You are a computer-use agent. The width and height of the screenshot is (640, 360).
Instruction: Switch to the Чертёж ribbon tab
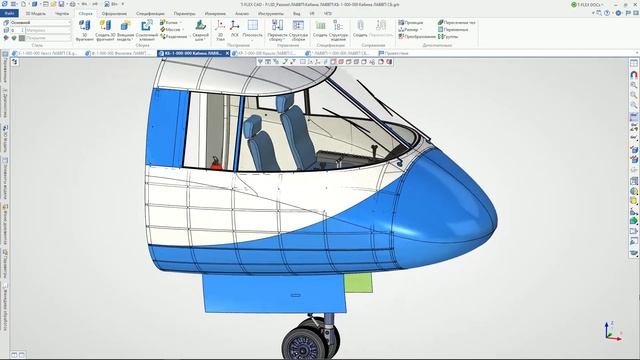coord(62,13)
